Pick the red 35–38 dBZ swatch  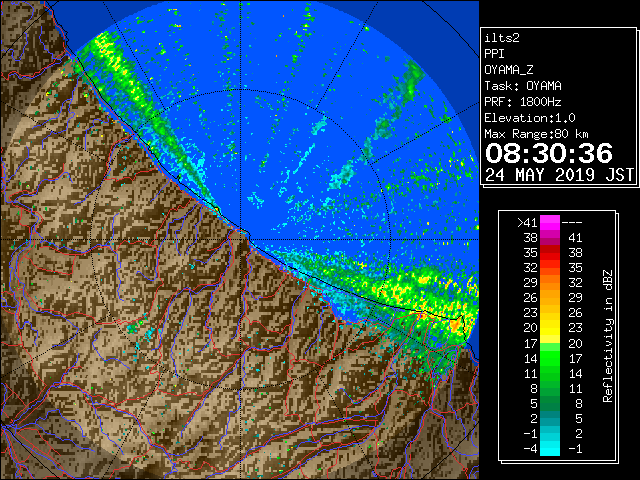(550, 253)
